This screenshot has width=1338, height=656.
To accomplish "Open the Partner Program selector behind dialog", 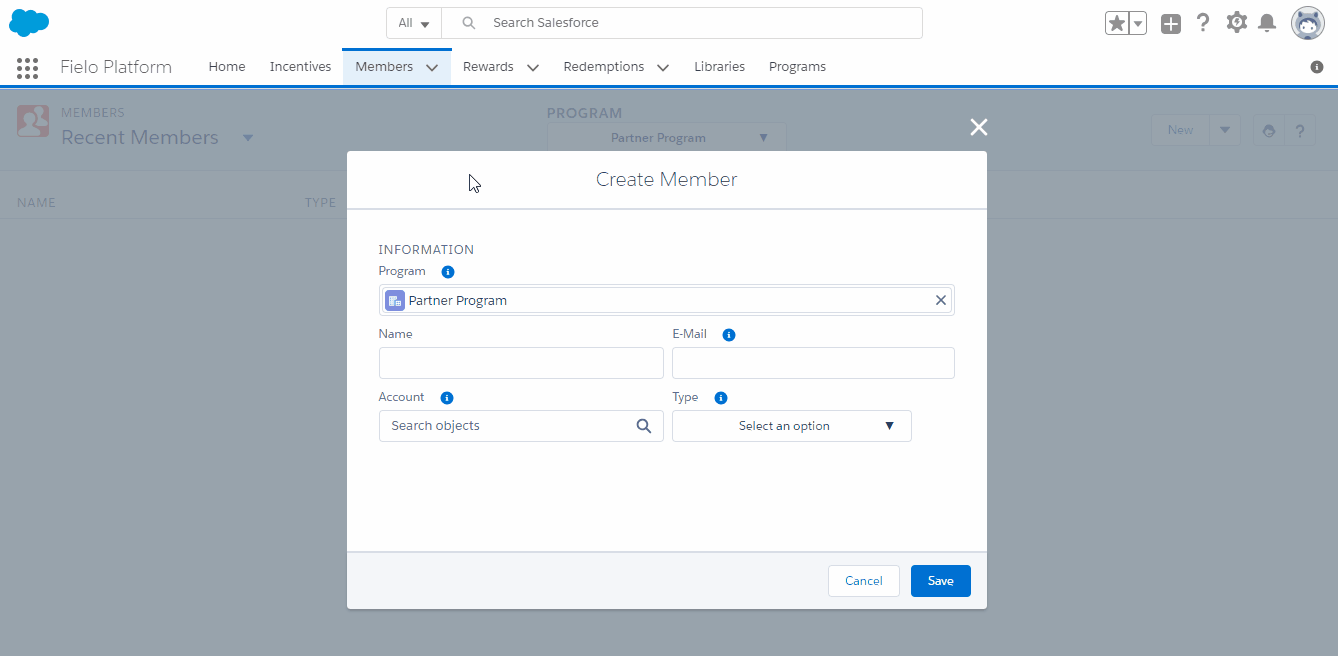I will [667, 138].
